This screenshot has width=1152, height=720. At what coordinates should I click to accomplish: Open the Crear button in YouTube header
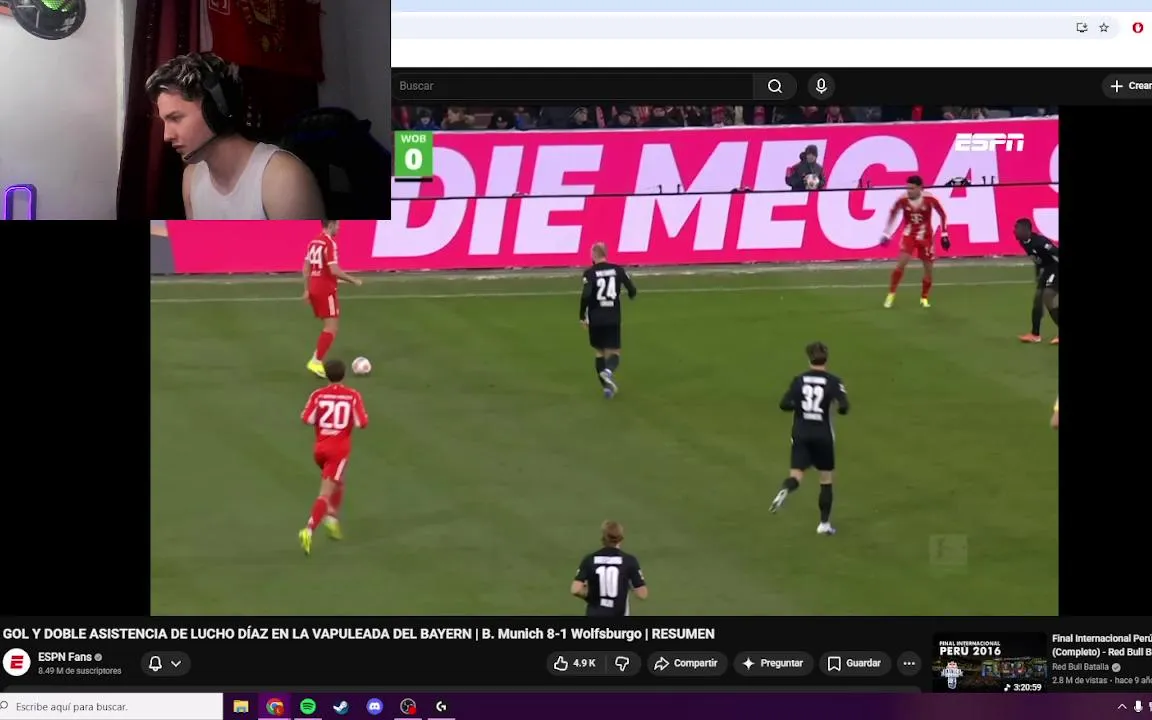tap(1128, 86)
